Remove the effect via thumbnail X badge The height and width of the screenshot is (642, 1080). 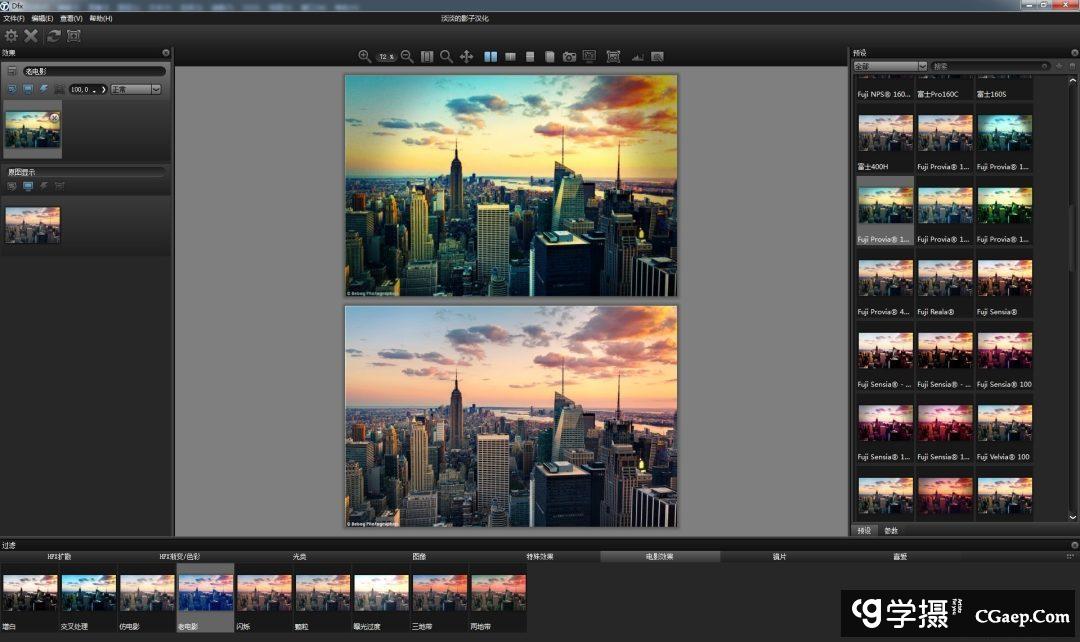(54, 118)
